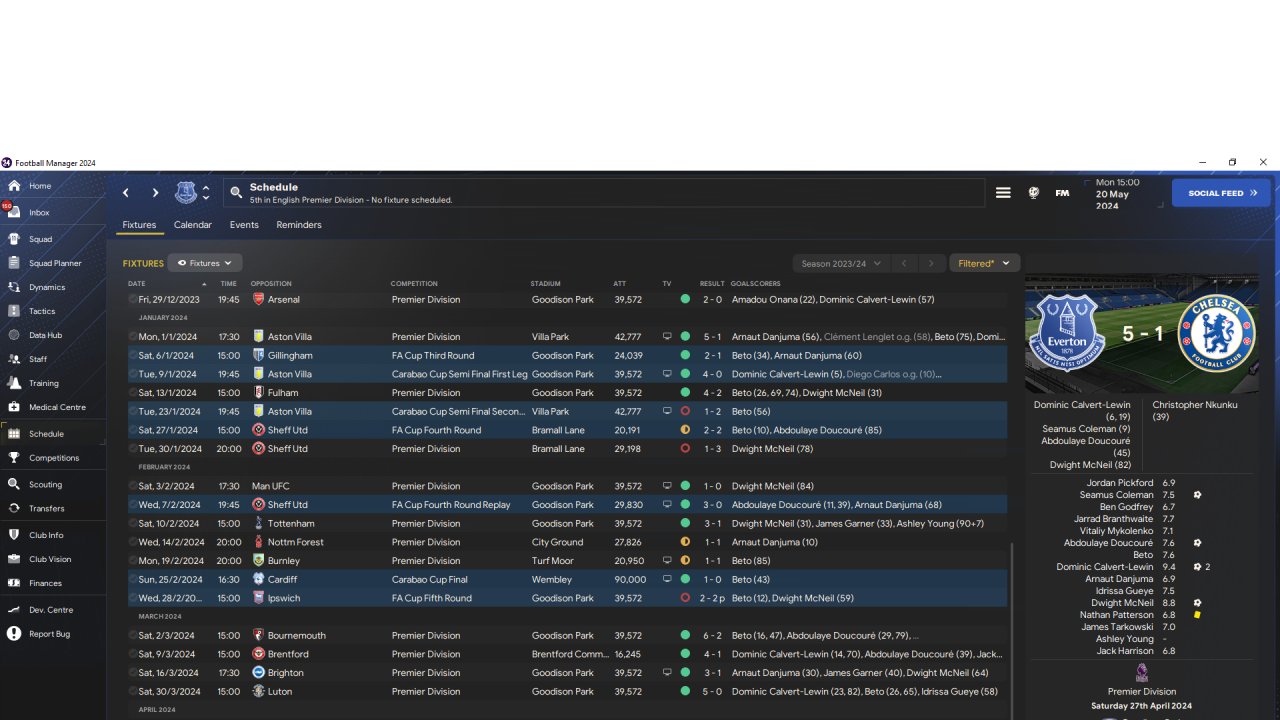This screenshot has height=720, width=1280.
Task: Switch to the Reminders tab
Action: tap(299, 225)
